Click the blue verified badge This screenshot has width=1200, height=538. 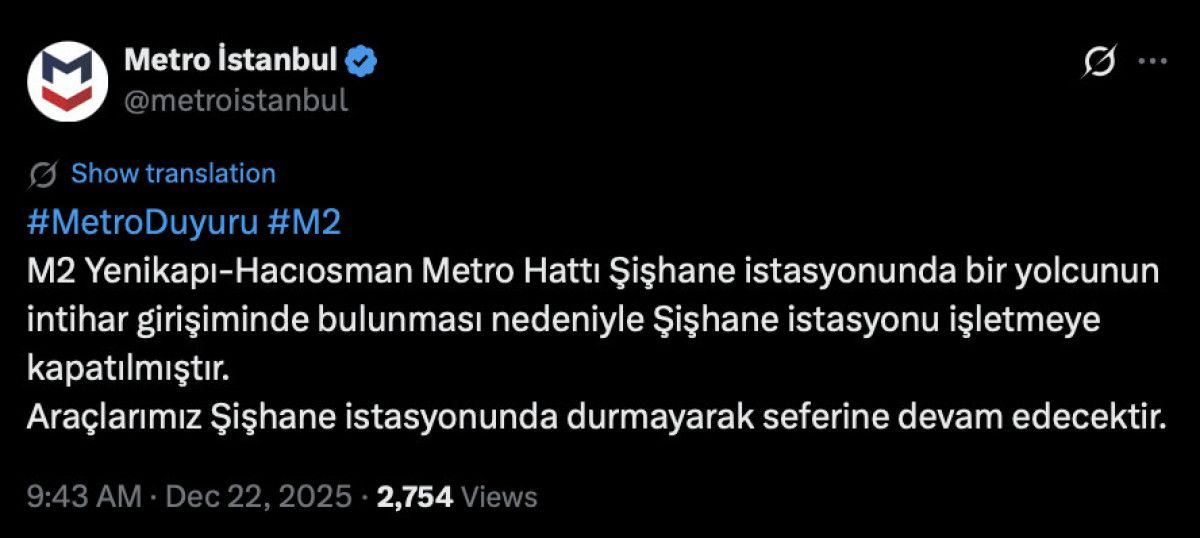(x=361, y=62)
